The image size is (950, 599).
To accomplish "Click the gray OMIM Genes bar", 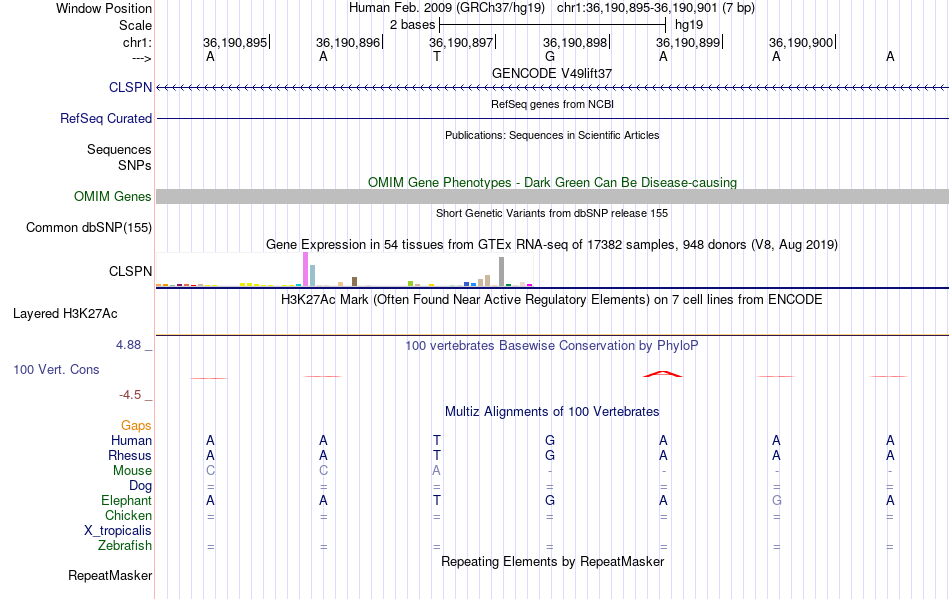I will click(x=552, y=196).
